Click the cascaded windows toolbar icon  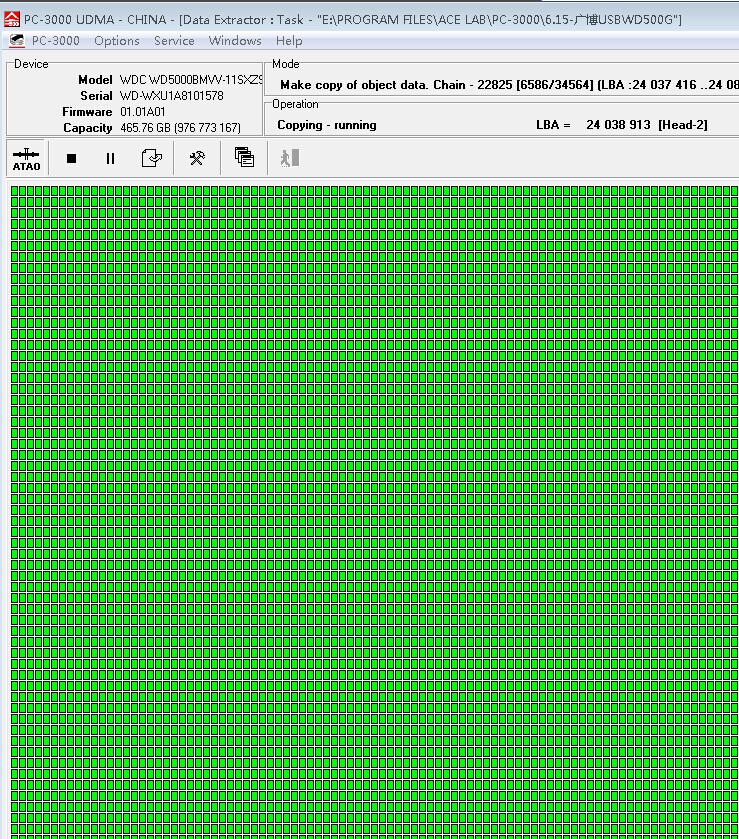click(x=244, y=157)
